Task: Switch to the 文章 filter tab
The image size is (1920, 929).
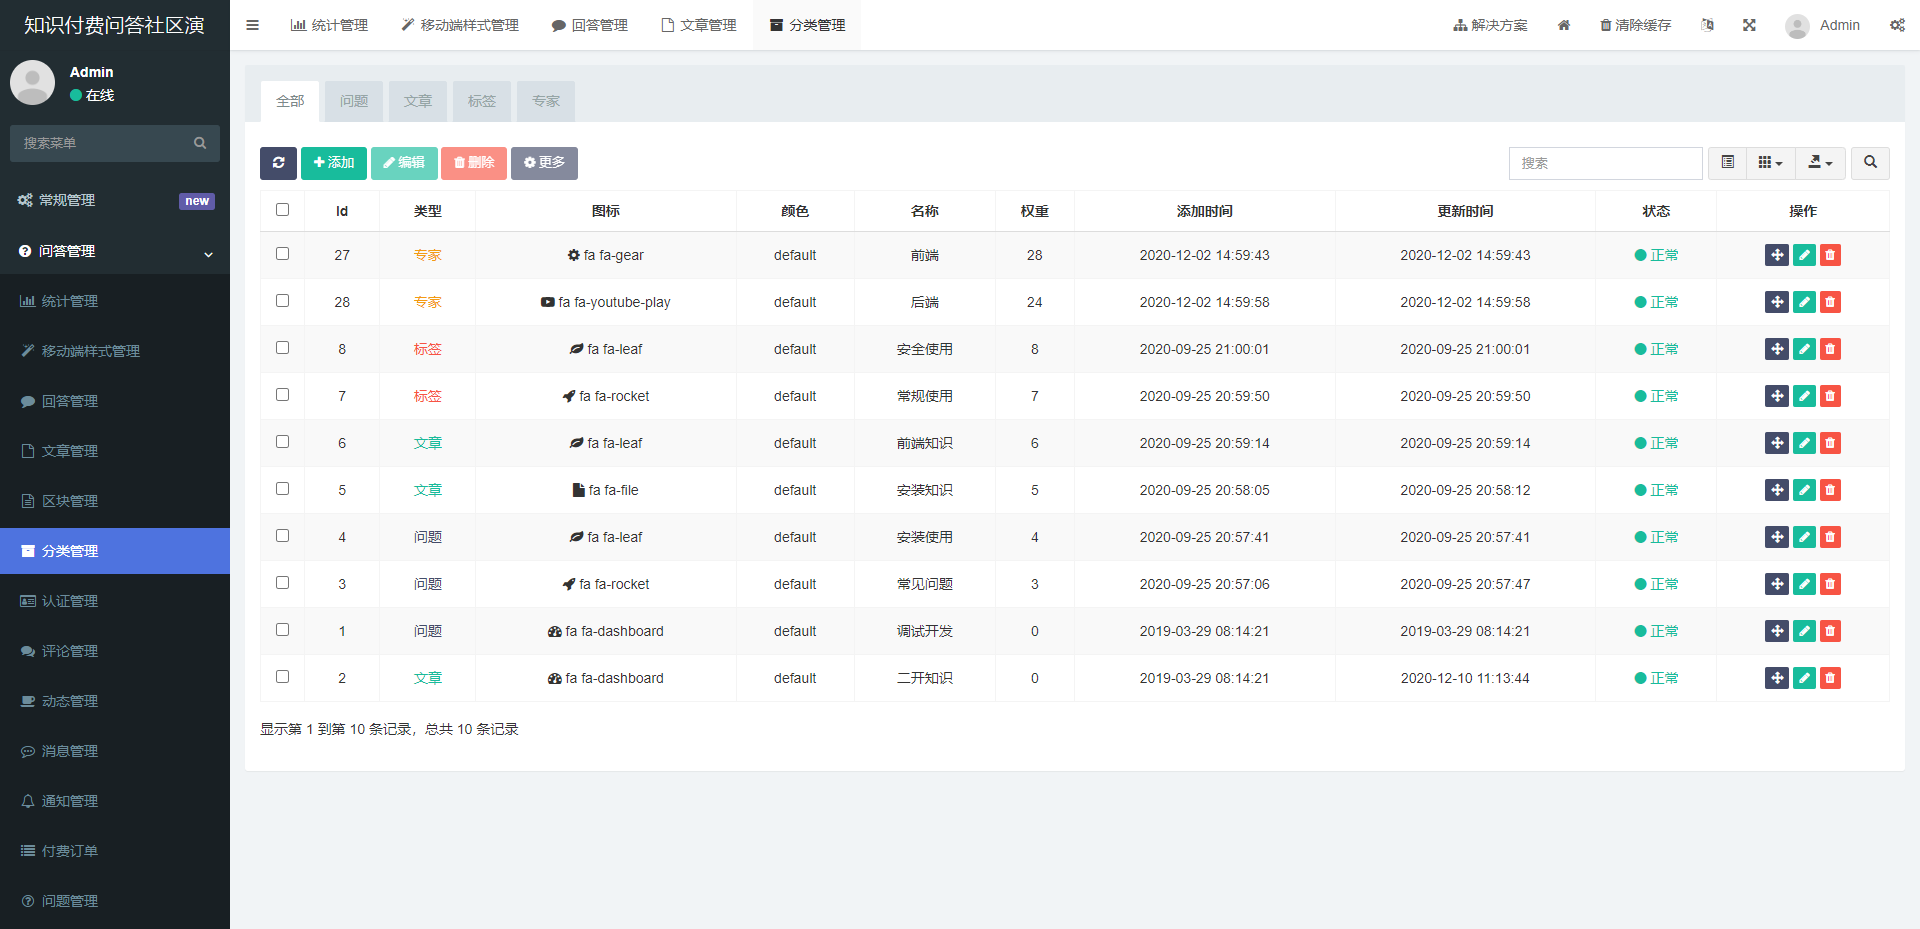Action: pyautogui.click(x=418, y=101)
